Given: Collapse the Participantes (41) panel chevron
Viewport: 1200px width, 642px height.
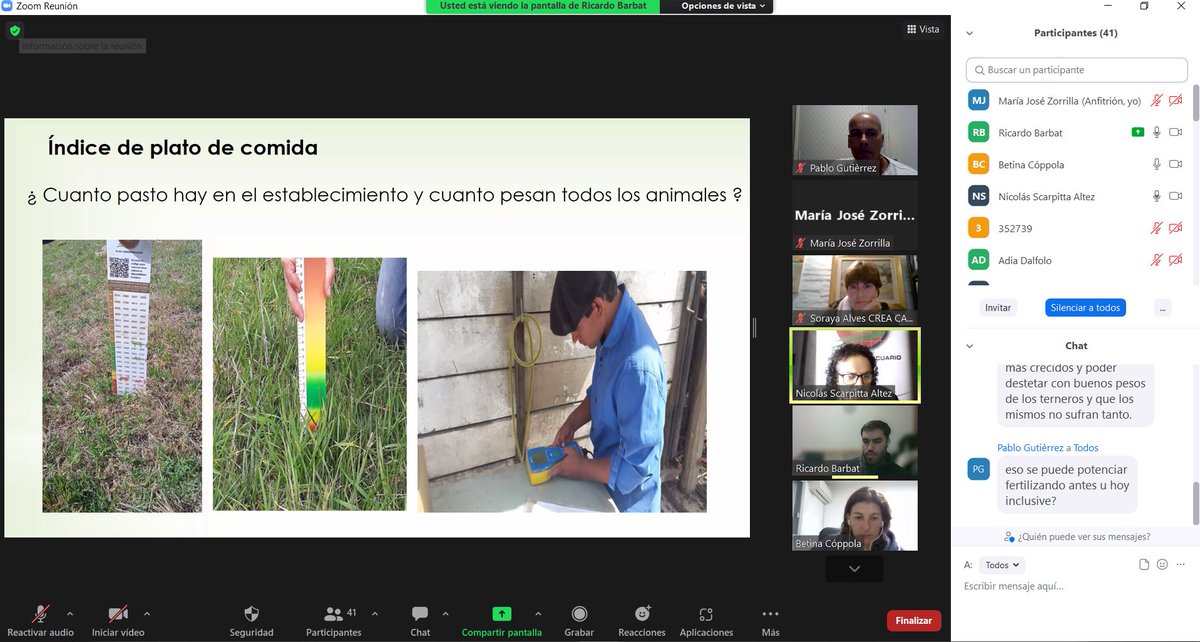Looking at the screenshot, I should [969, 33].
